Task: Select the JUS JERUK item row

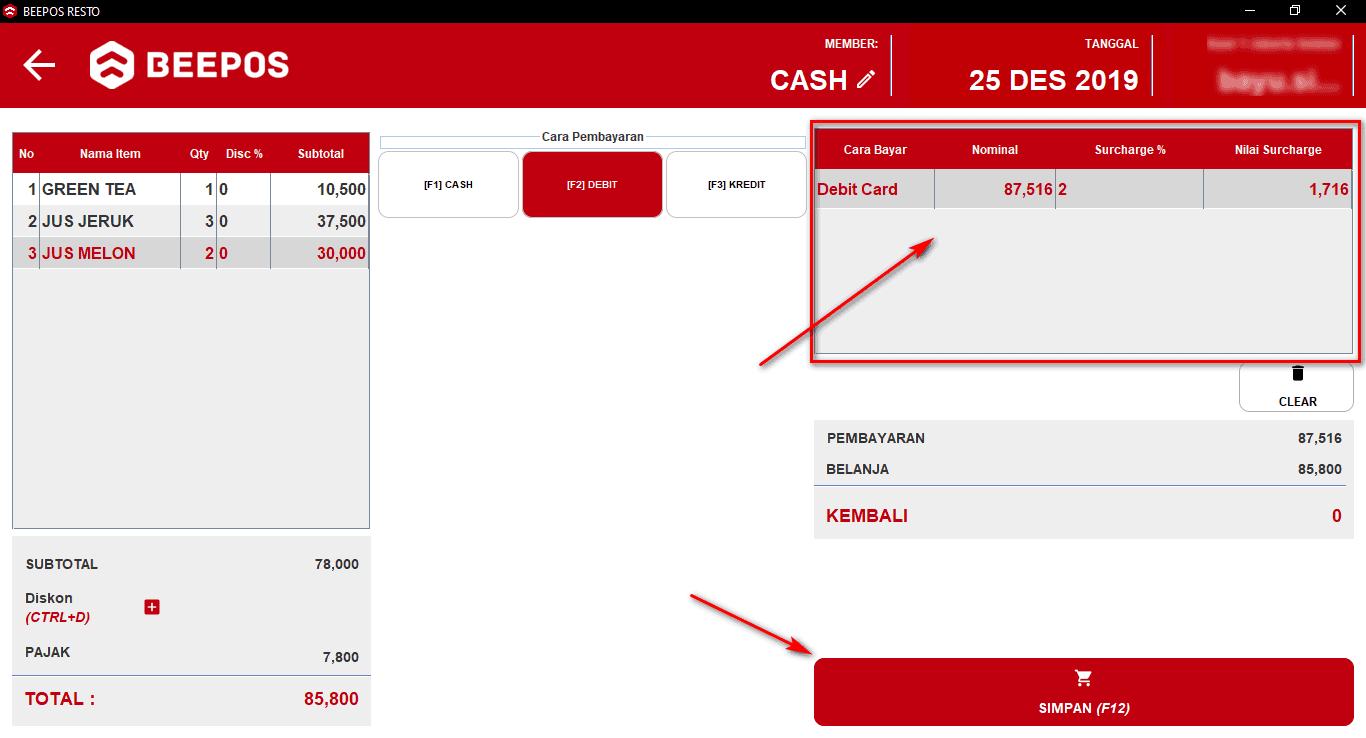Action: pyautogui.click(x=191, y=221)
